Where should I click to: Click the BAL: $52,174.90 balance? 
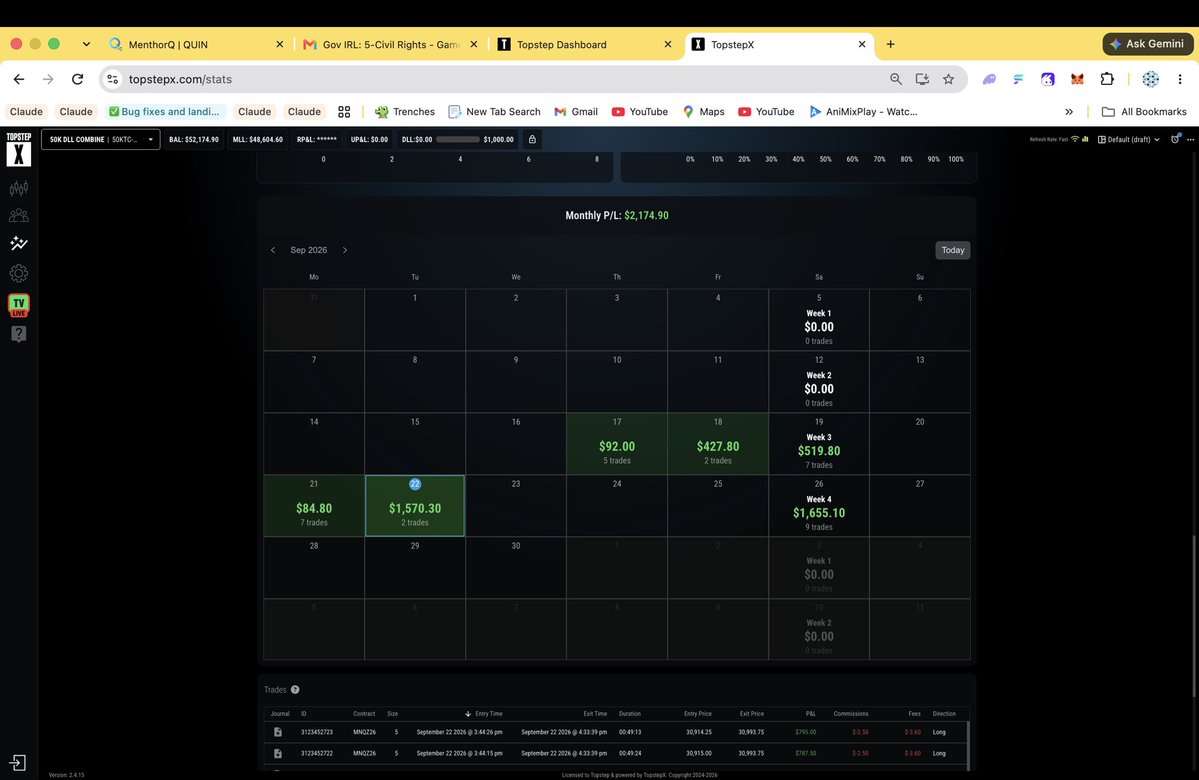pos(193,139)
